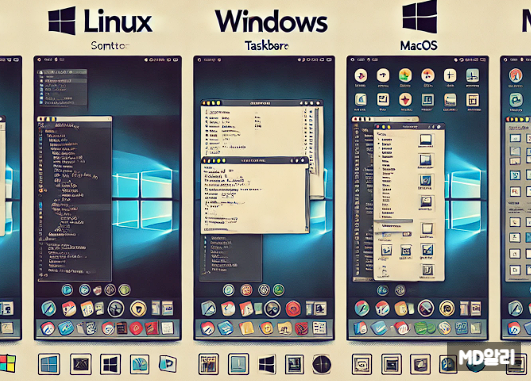This screenshot has height=381, width=531.
Task: Click dark round globe icon below Windows panel
Action: (321, 364)
